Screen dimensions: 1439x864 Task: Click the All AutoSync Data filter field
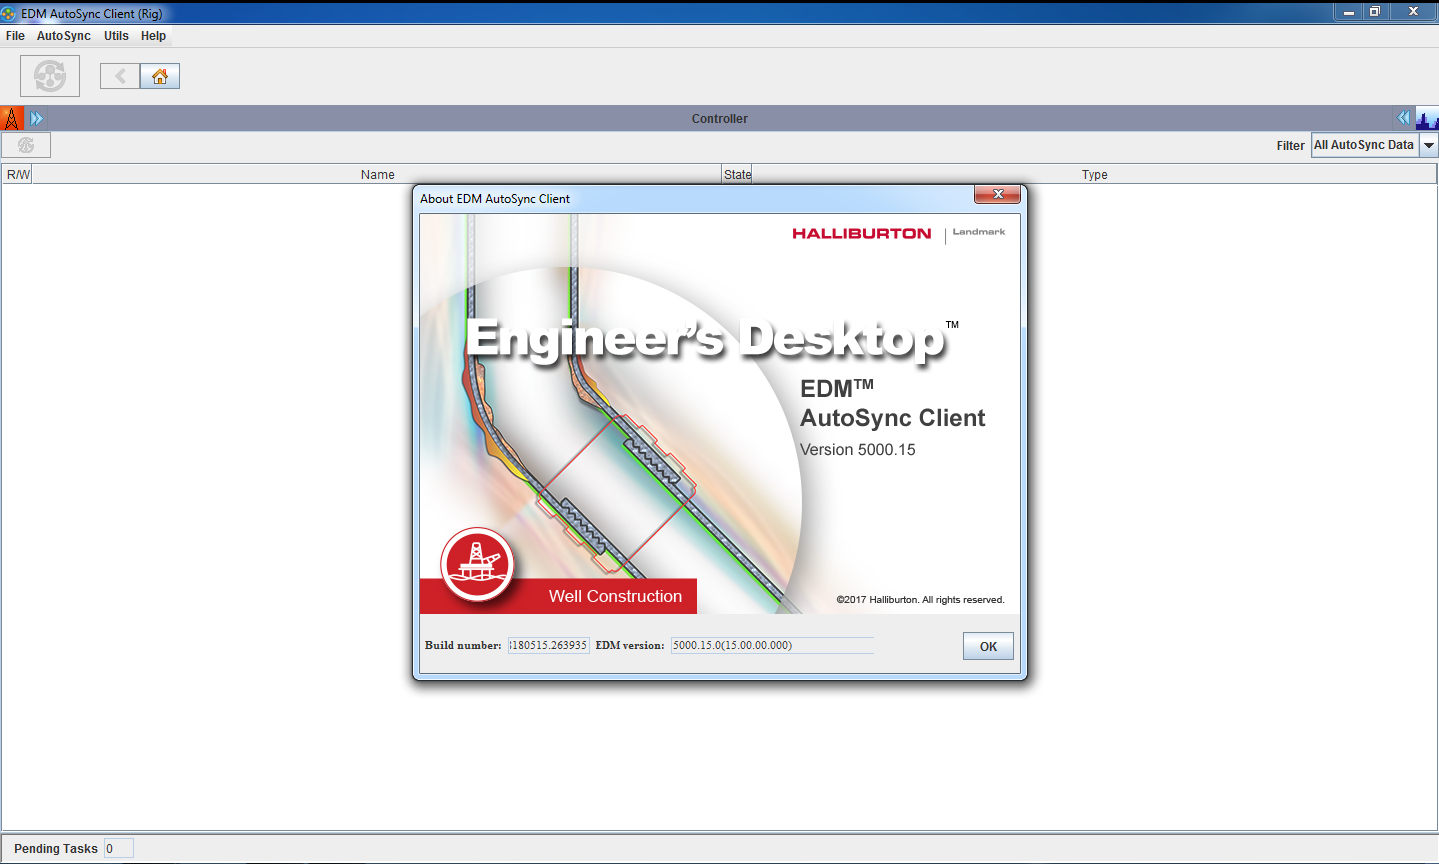coord(1365,145)
